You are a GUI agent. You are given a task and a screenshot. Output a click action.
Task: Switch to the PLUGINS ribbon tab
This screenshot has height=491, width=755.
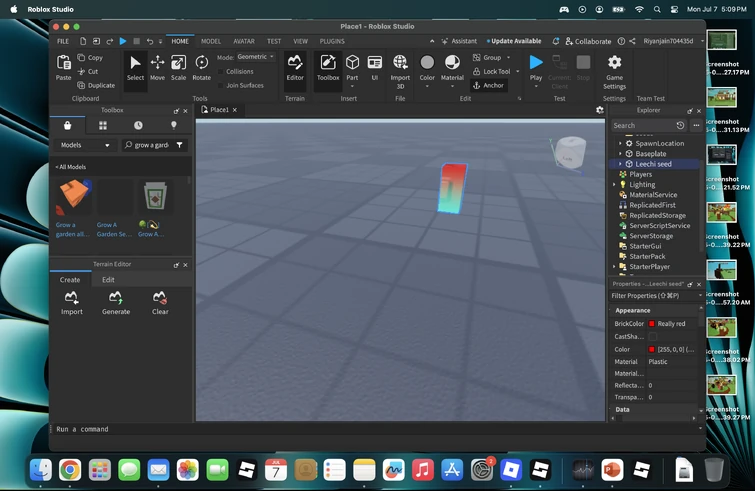coord(332,41)
